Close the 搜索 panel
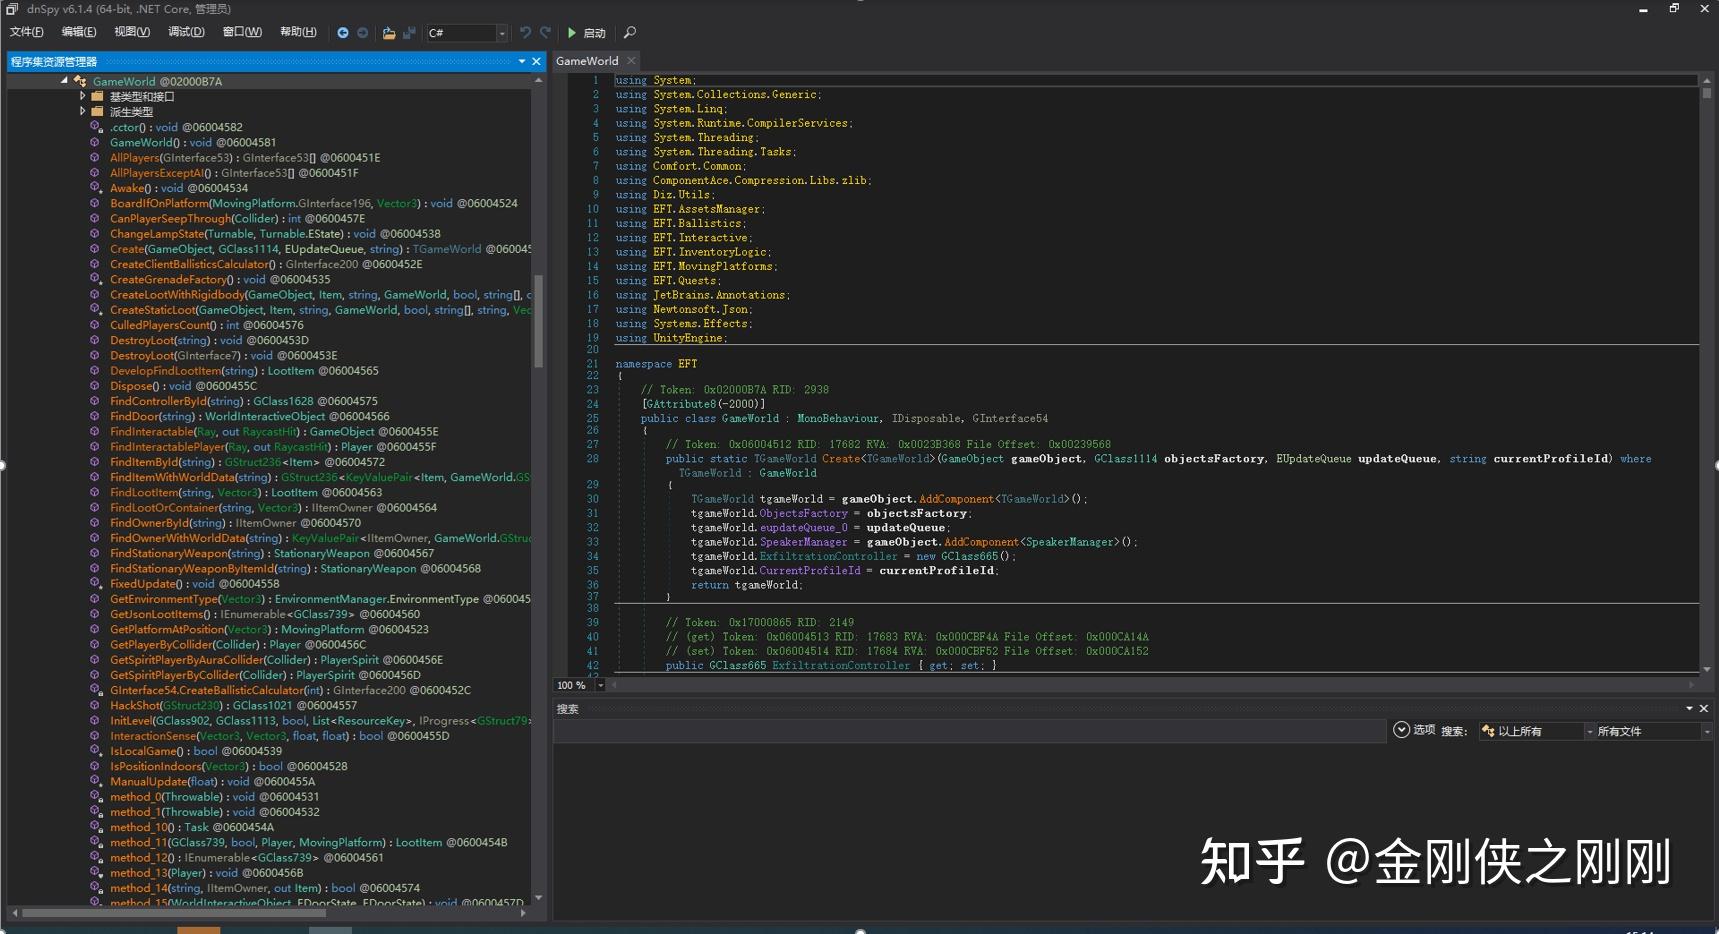Viewport: 1719px width, 934px height. click(1704, 709)
